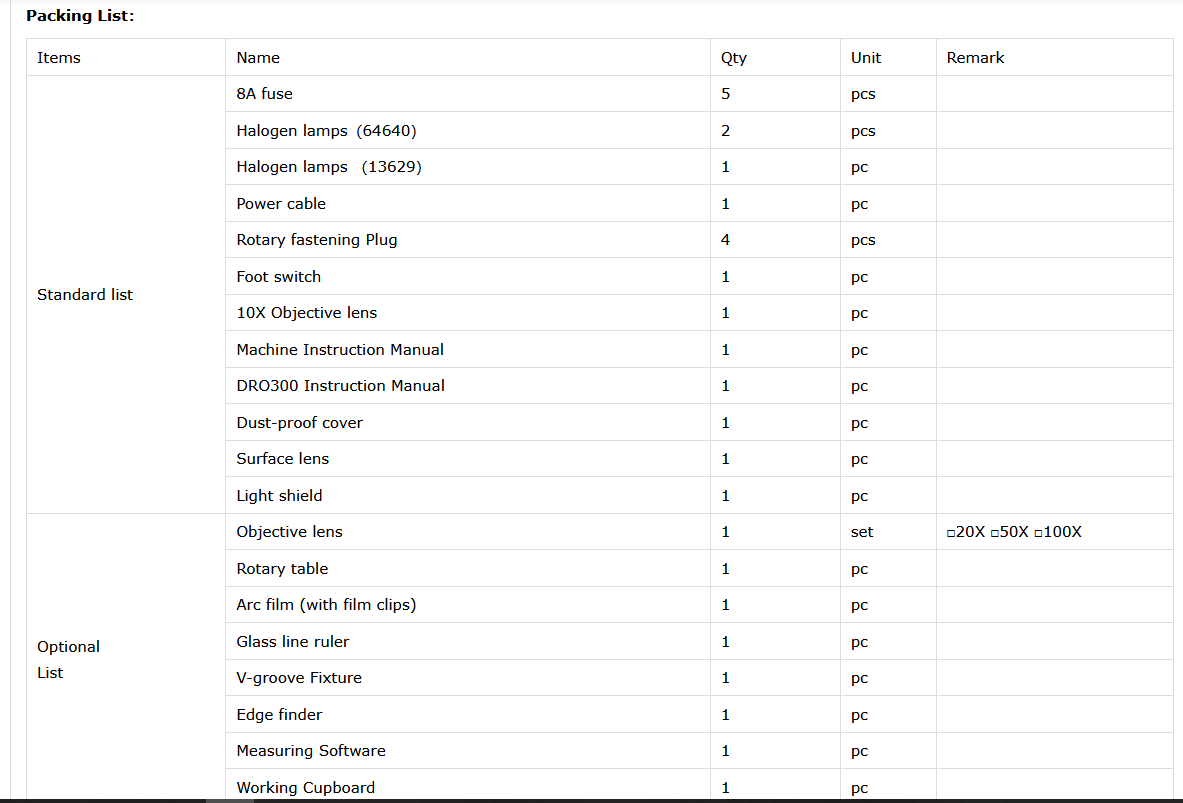Click the 10X Objective lens entry

(x=307, y=313)
